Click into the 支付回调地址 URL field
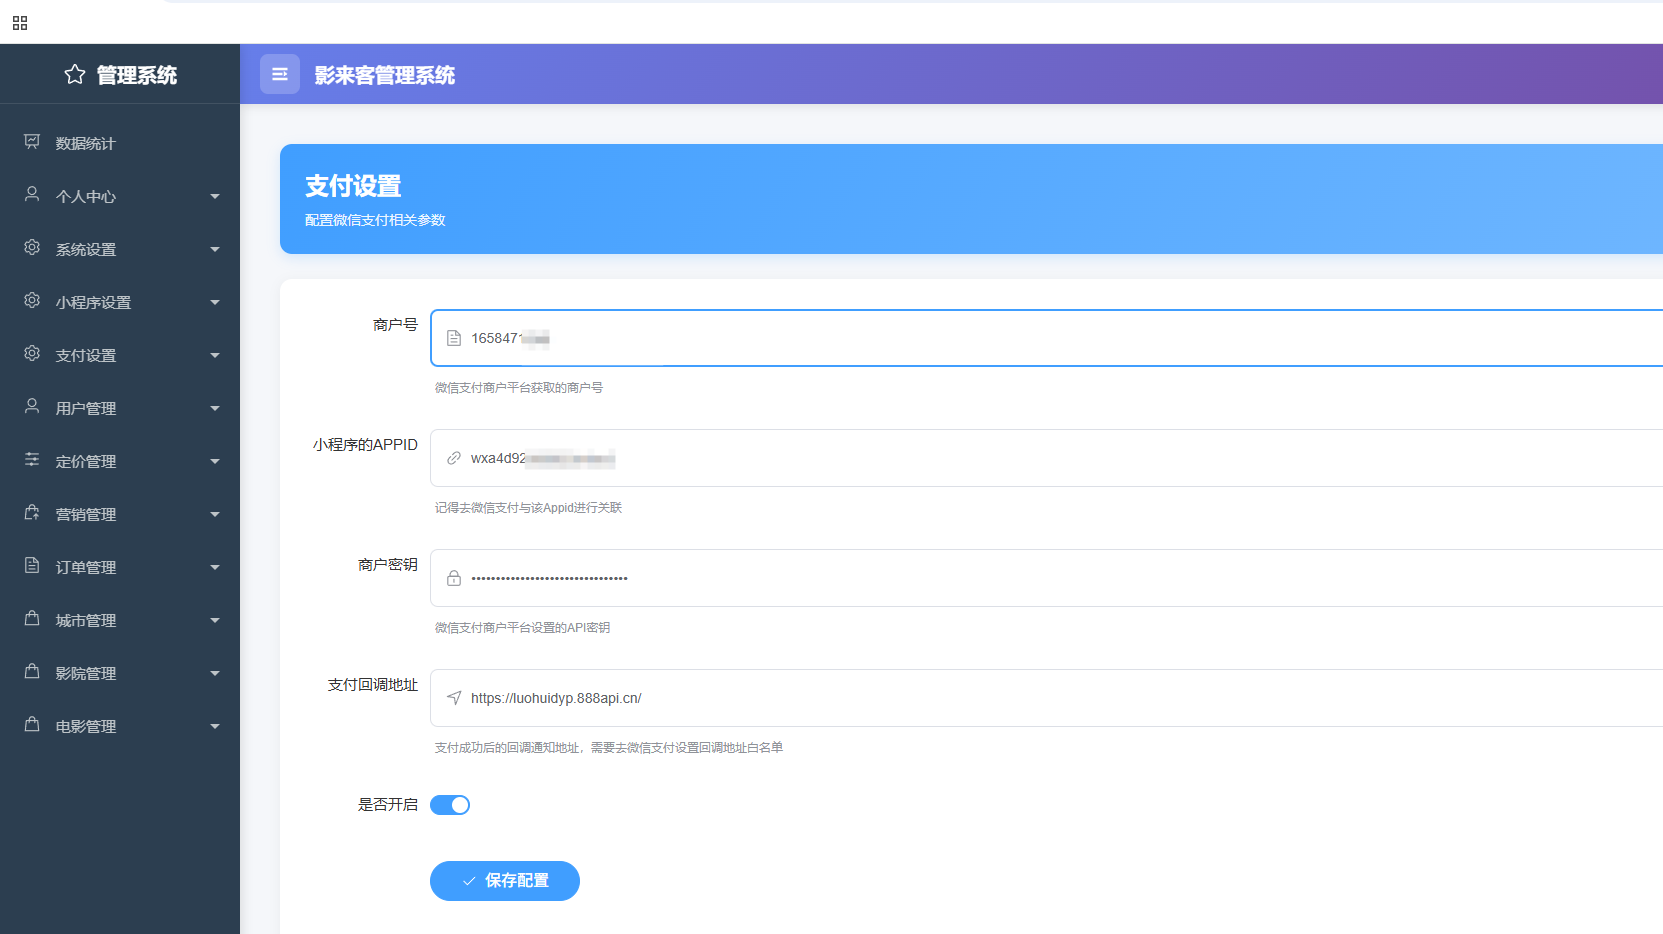This screenshot has height=934, width=1663. [1000, 698]
